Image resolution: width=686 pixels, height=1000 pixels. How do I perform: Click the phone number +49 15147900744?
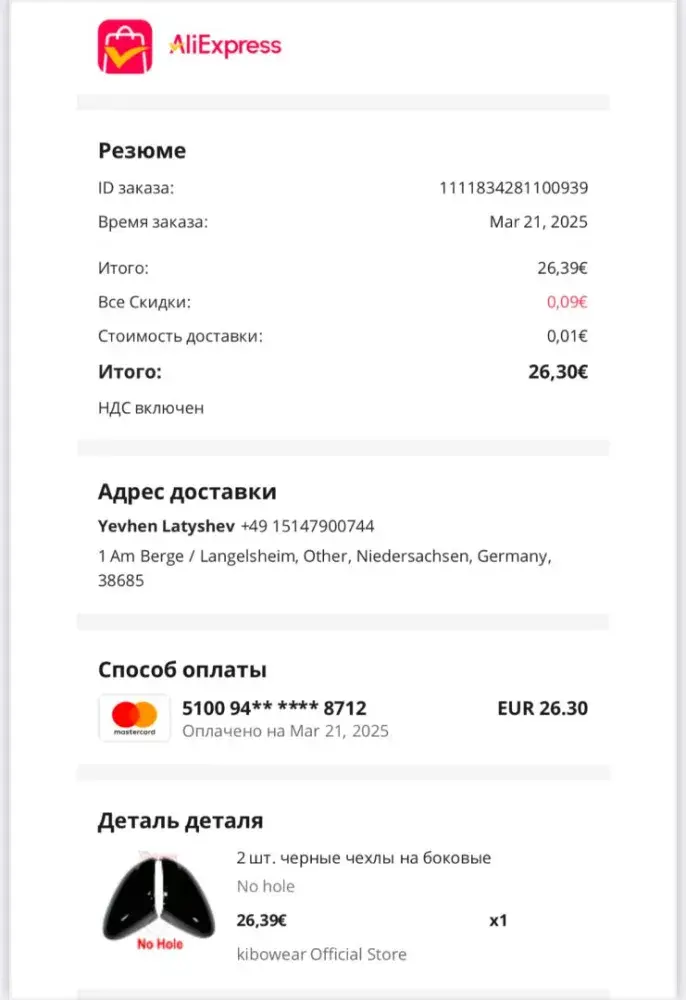click(x=308, y=526)
